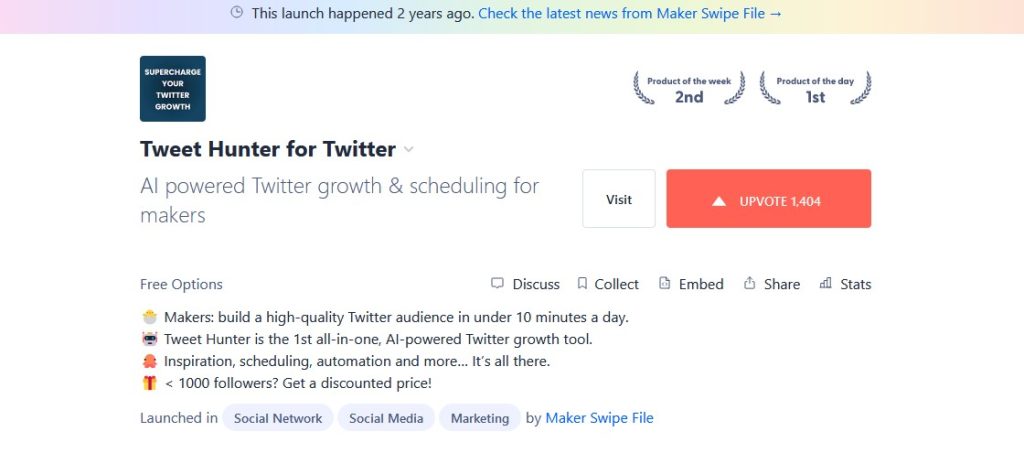Click the Product of the week 2nd badge

pos(689,89)
